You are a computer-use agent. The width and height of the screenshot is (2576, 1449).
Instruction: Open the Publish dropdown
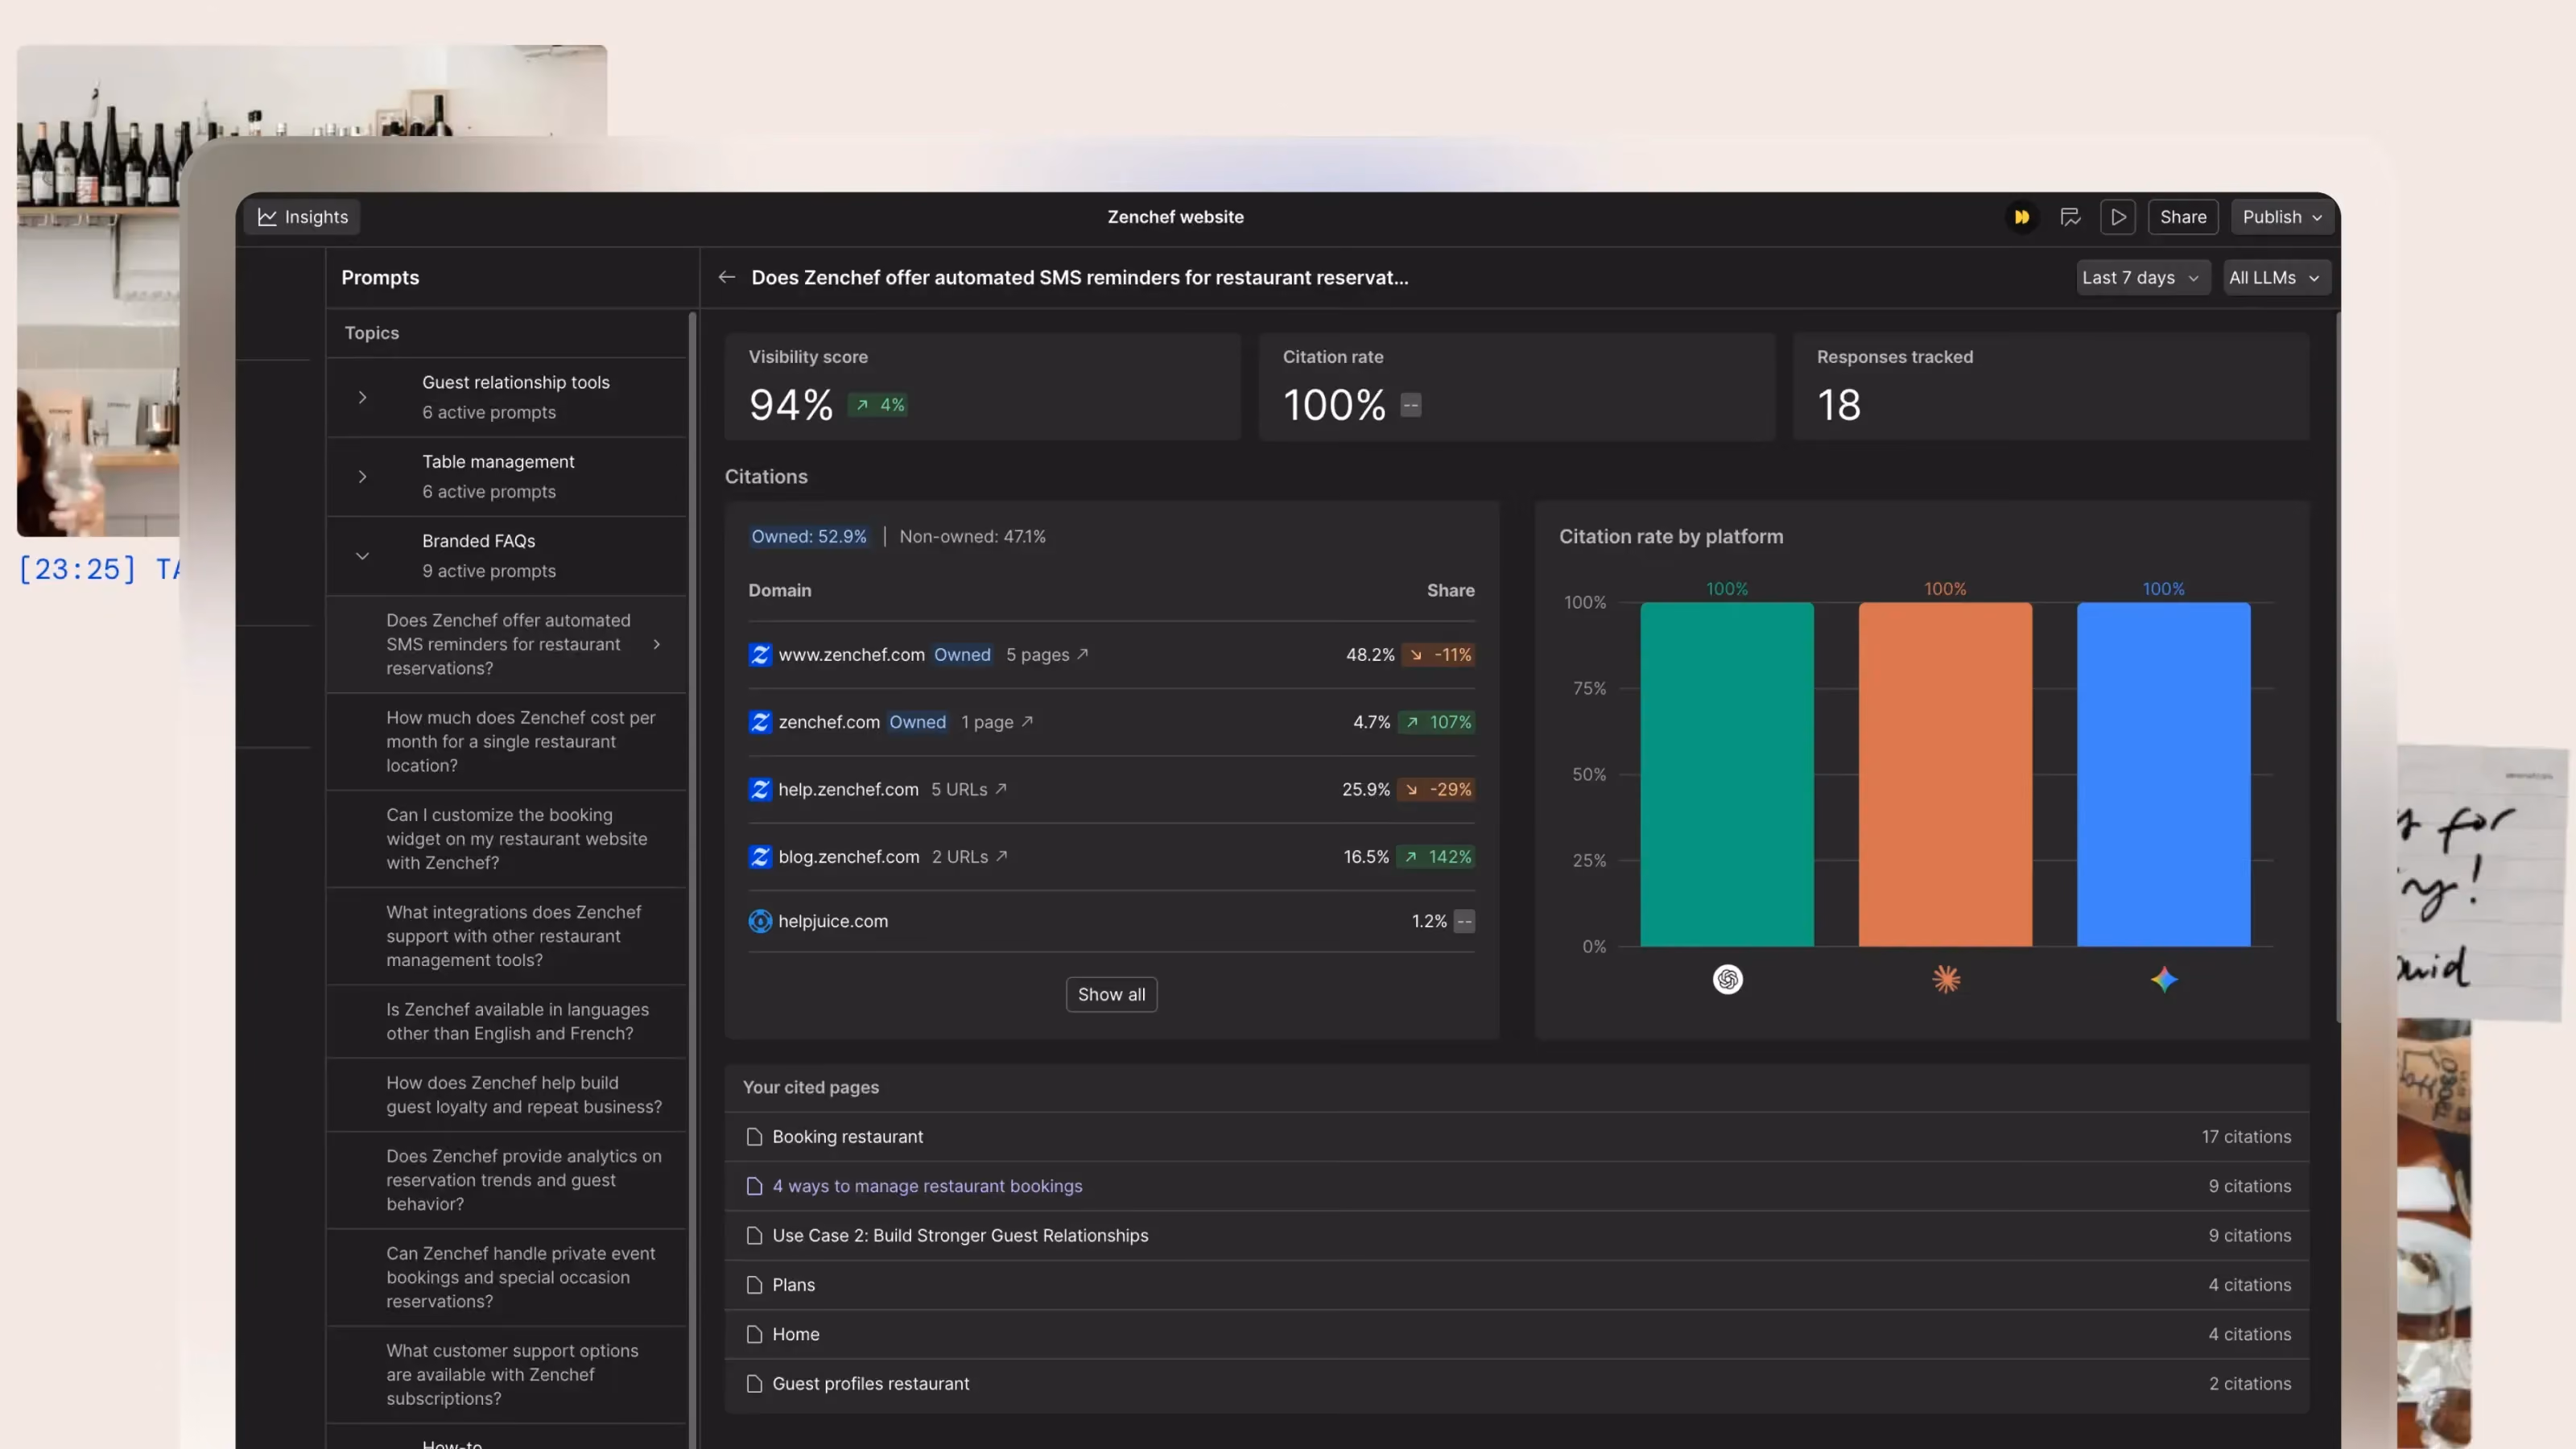[2282, 217]
